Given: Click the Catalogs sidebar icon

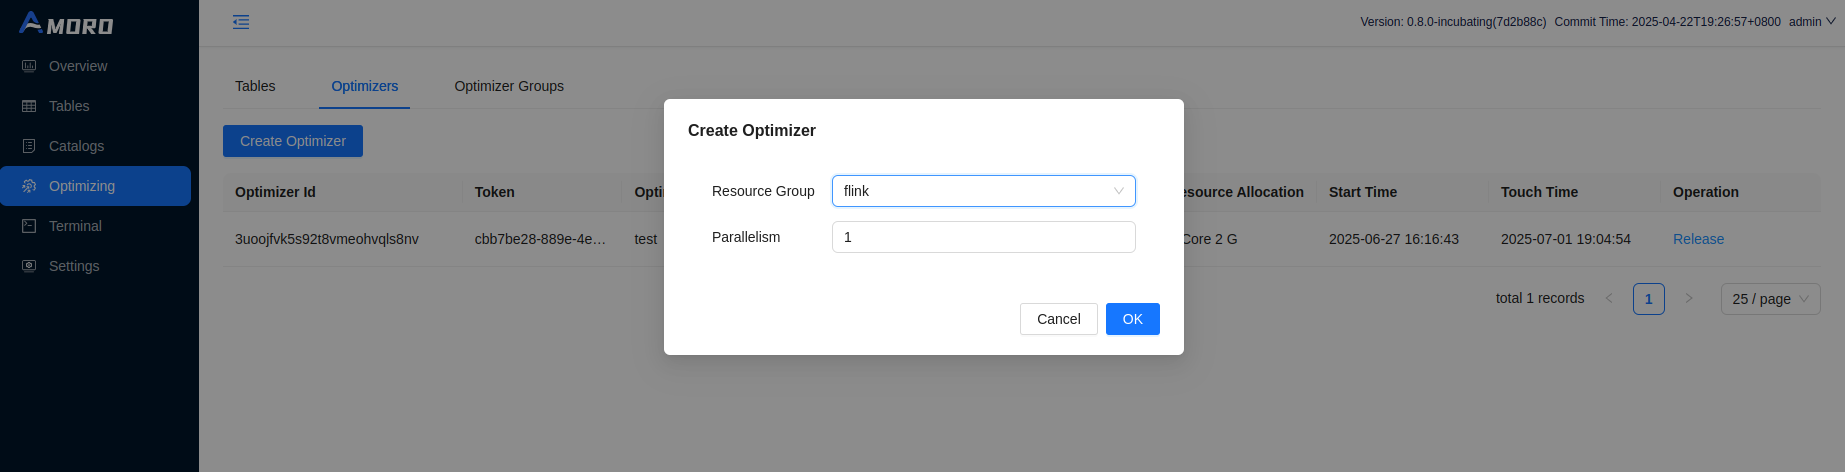Looking at the screenshot, I should tap(29, 146).
